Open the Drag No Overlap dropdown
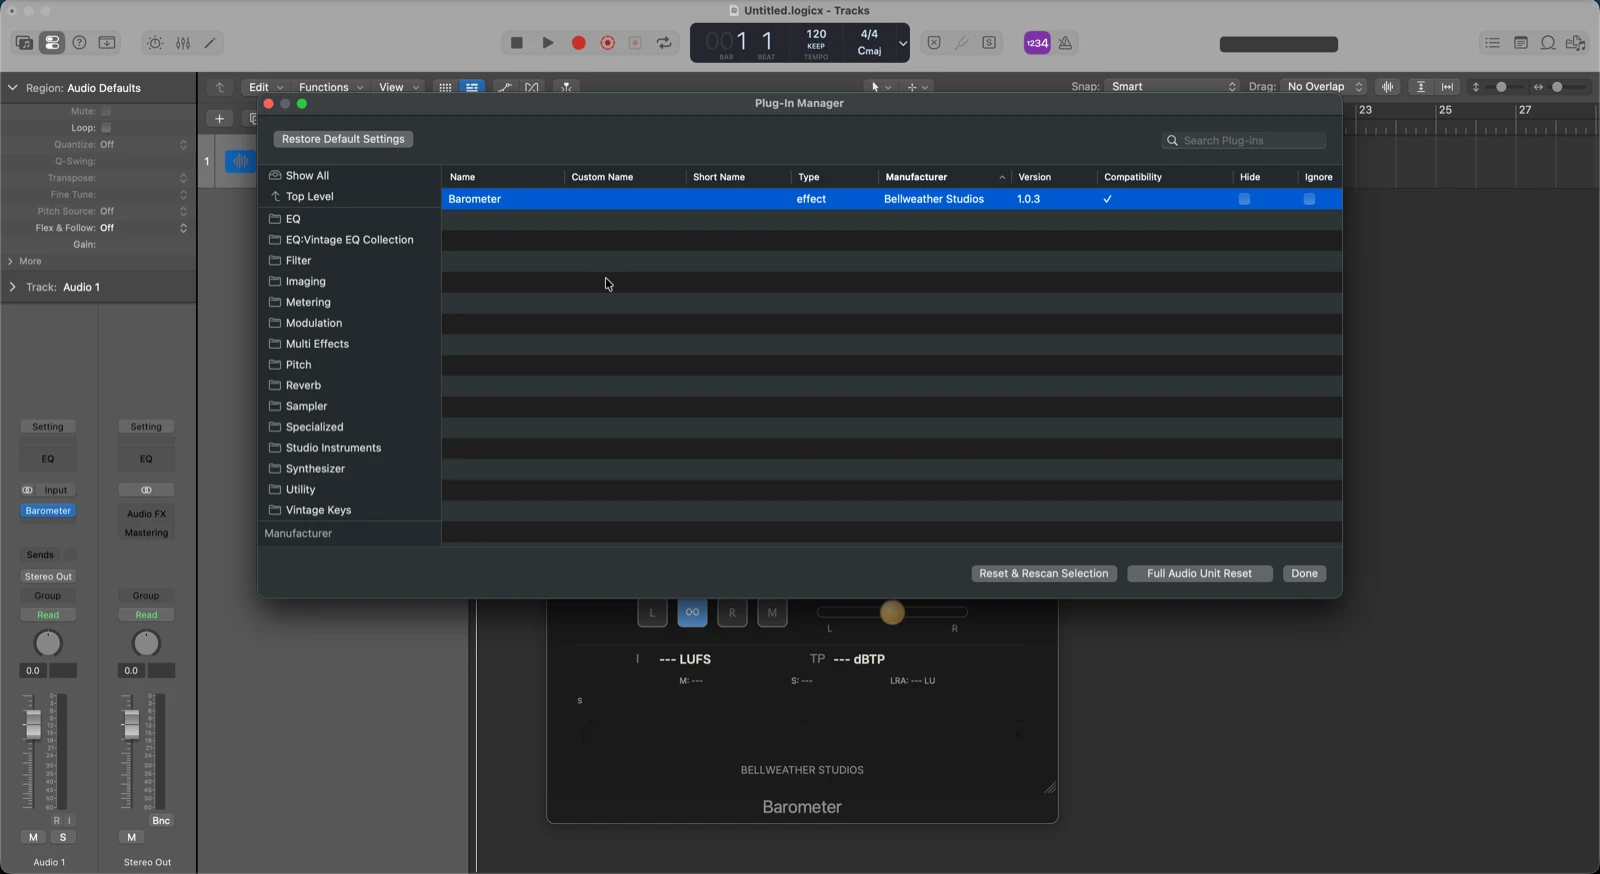The width and height of the screenshot is (1600, 874). [x=1323, y=87]
